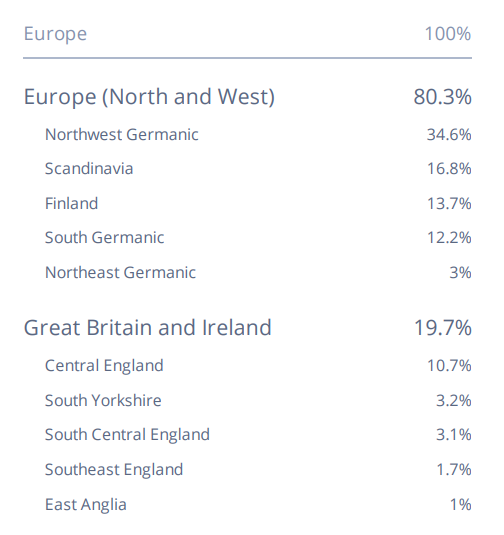The width and height of the screenshot is (504, 535).
Task: Click the 80.3% percentage value
Action: tap(443, 97)
